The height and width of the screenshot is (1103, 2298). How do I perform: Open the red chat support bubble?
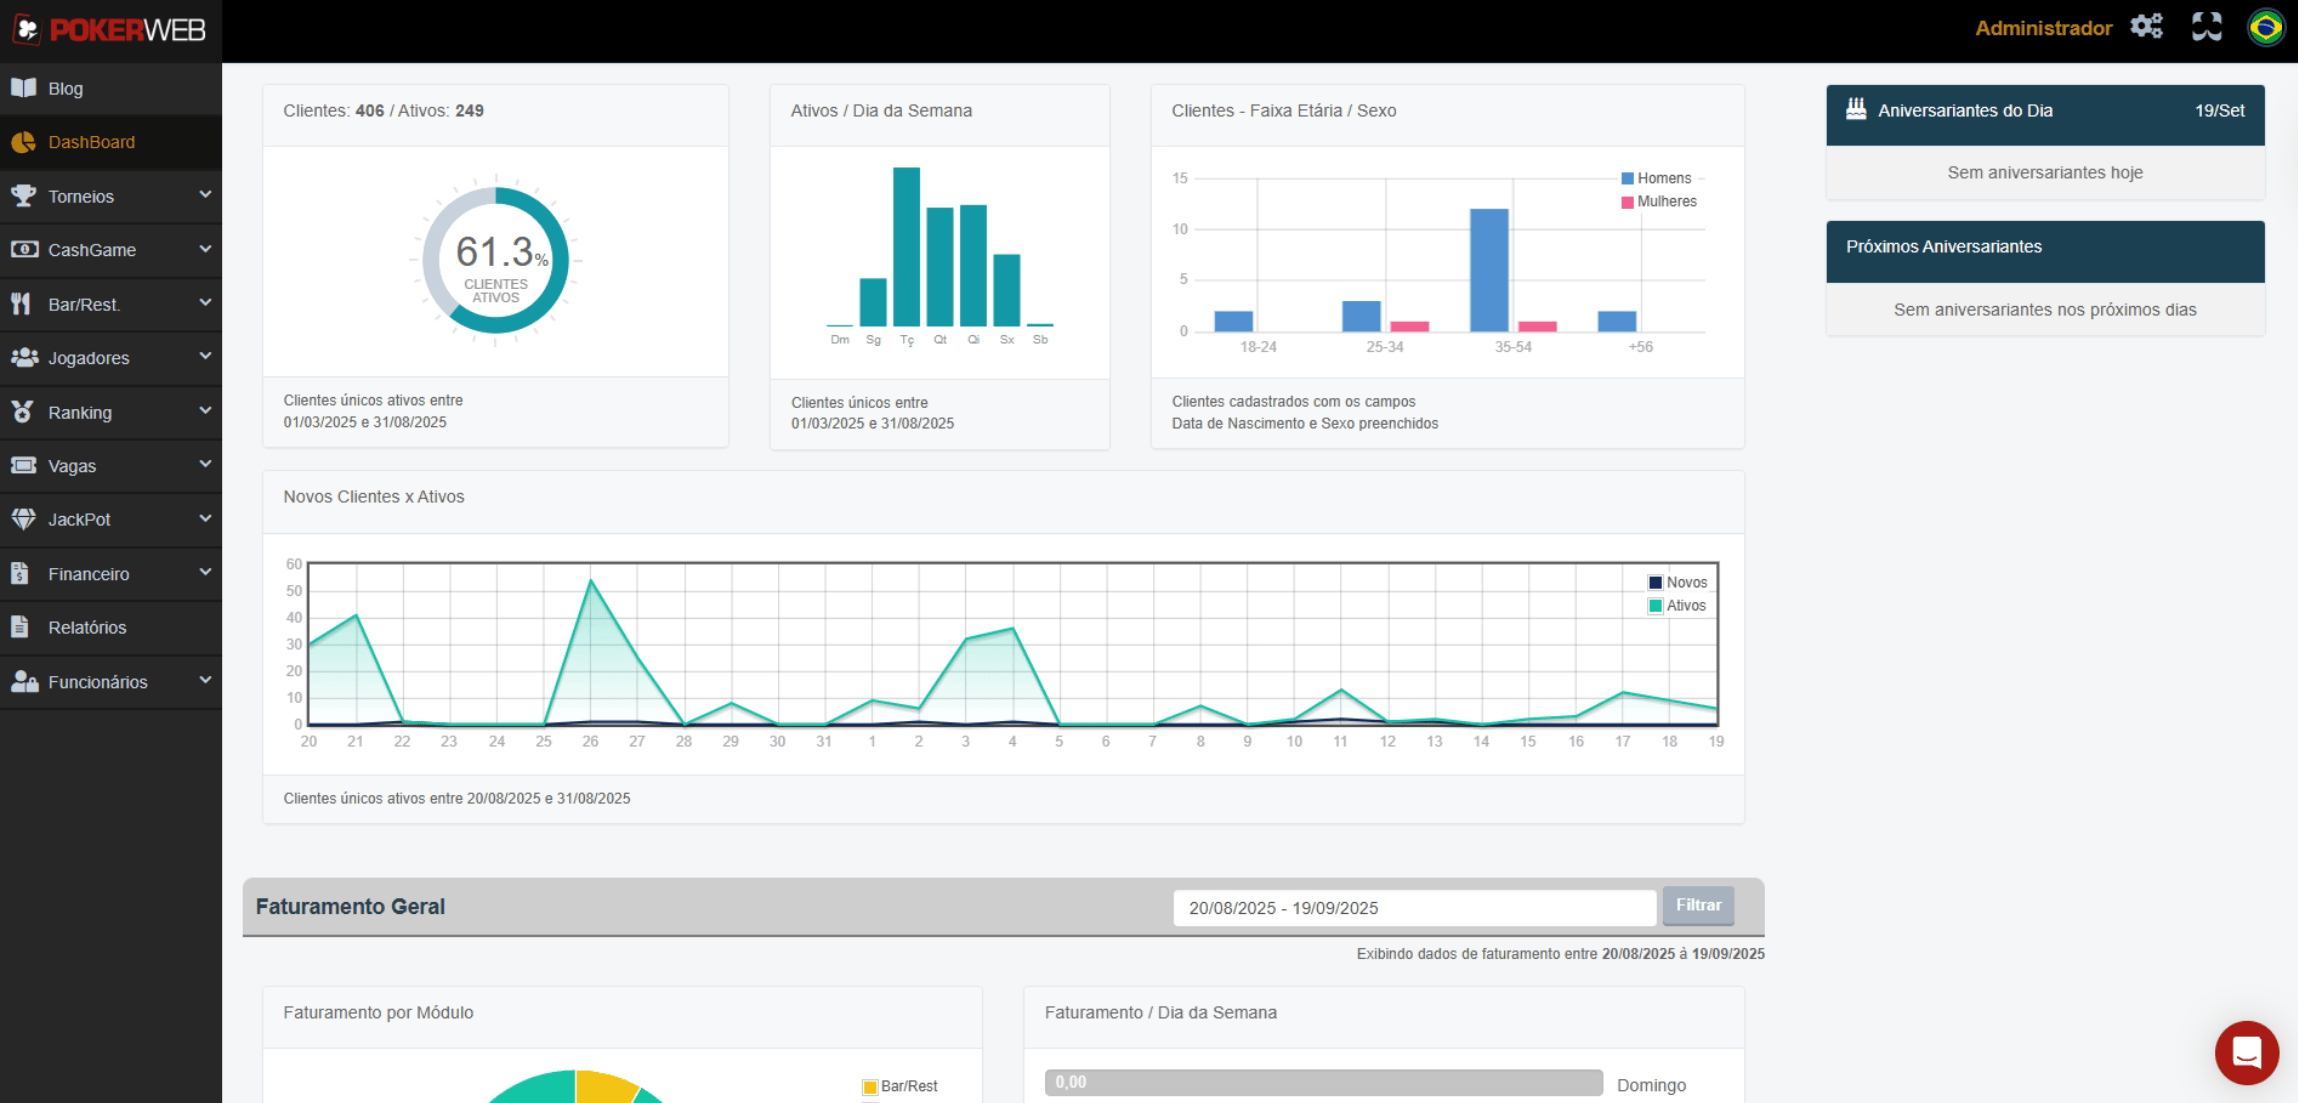2246,1052
